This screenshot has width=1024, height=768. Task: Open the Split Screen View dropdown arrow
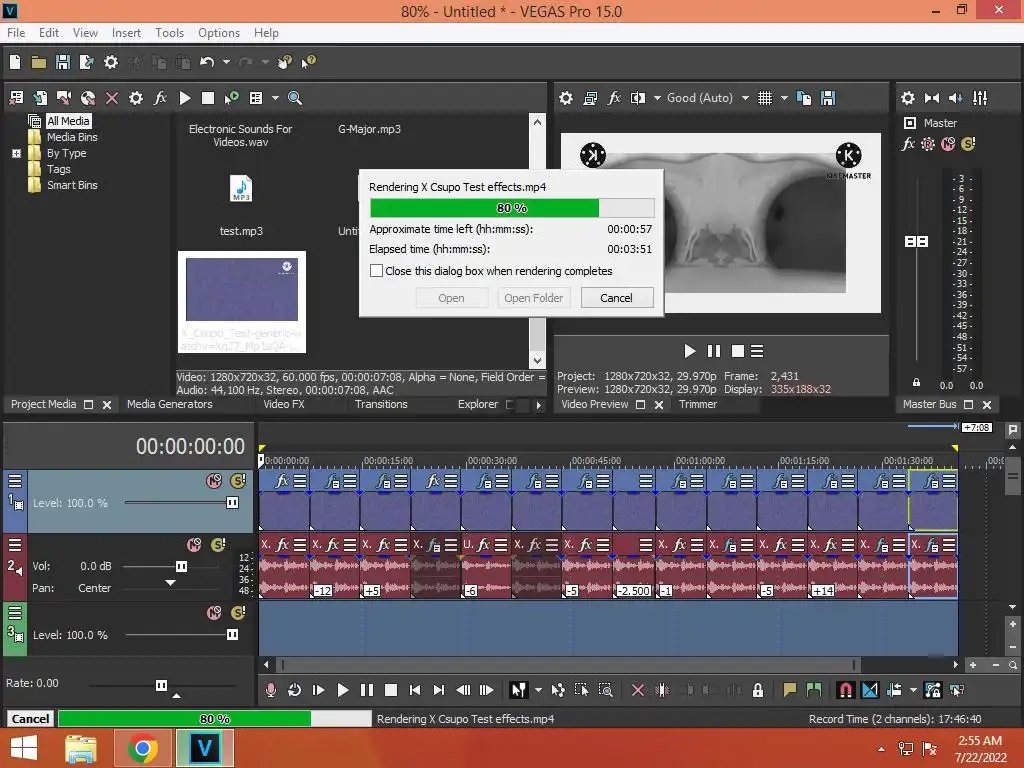[x=657, y=98]
